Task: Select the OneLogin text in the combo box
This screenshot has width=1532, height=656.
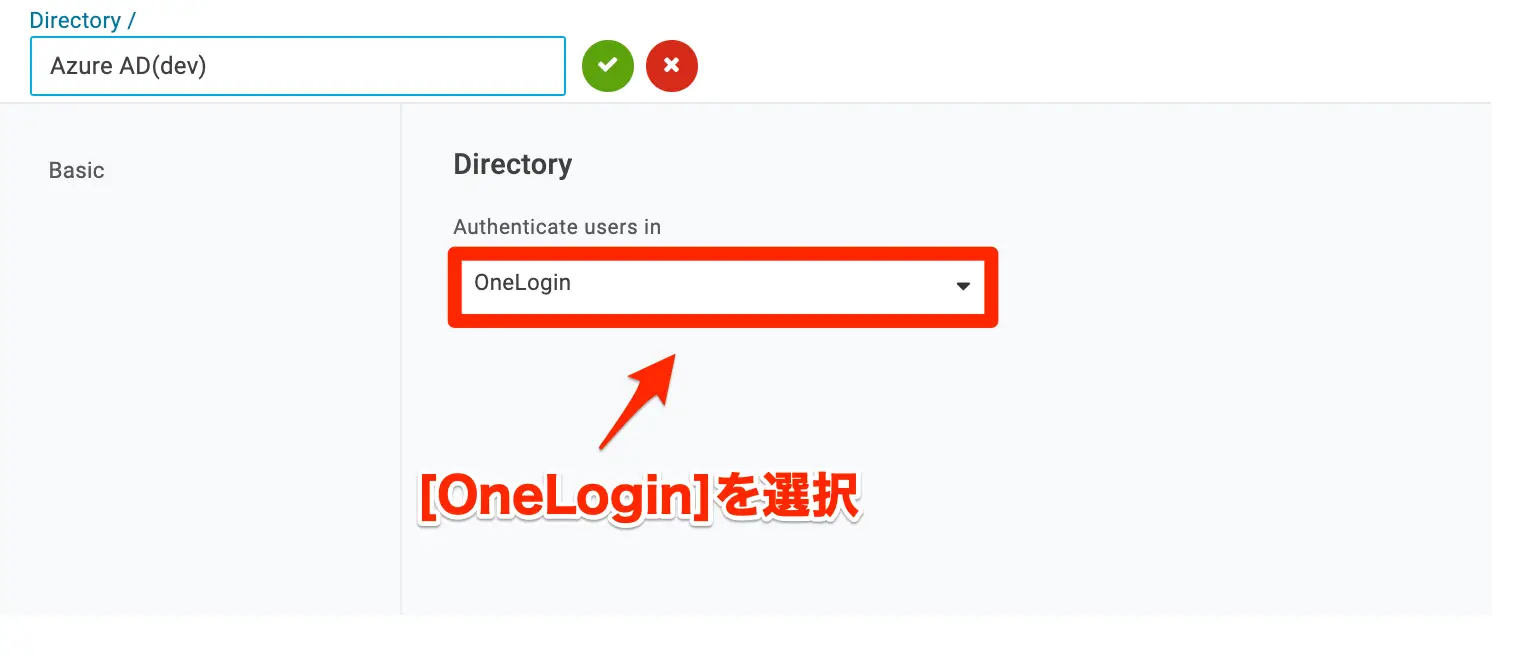Action: click(522, 283)
